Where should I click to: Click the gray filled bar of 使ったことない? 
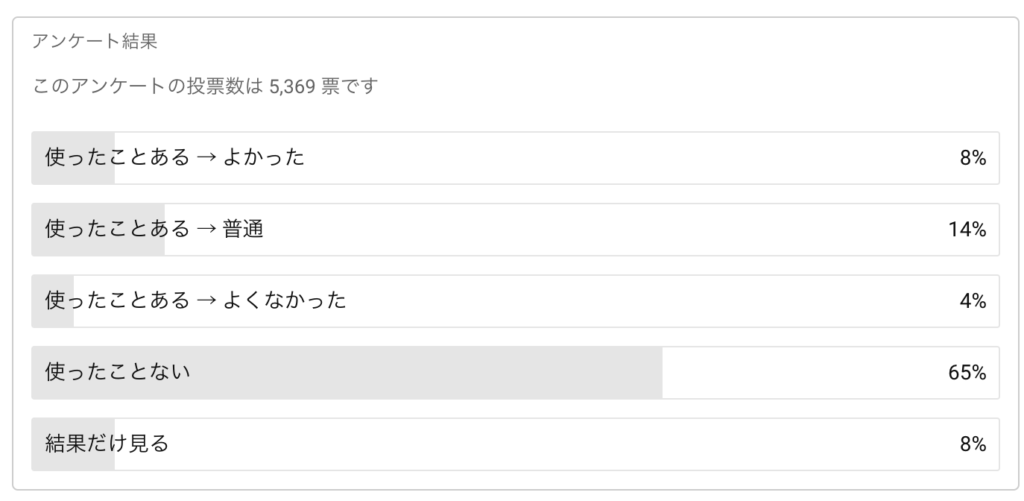[x=347, y=372]
